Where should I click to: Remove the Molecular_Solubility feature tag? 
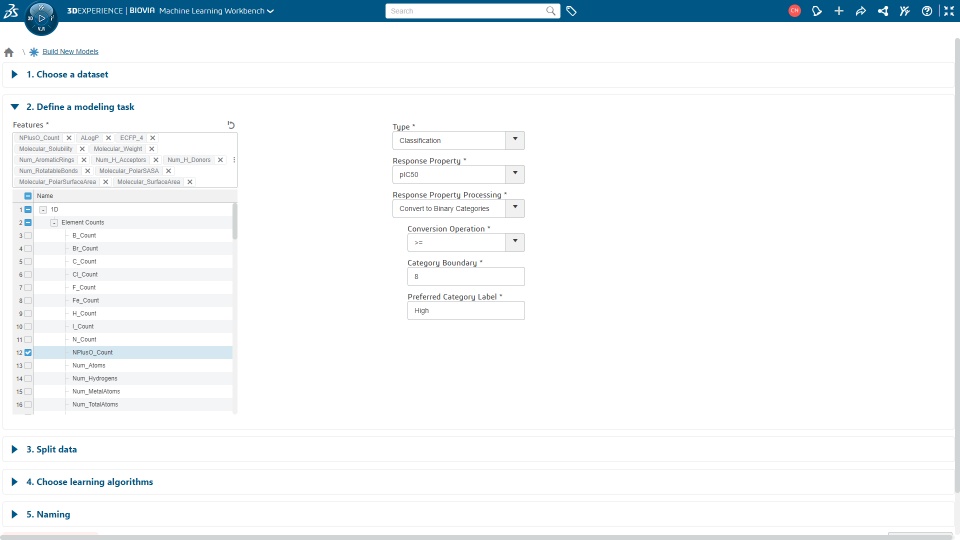click(82, 149)
